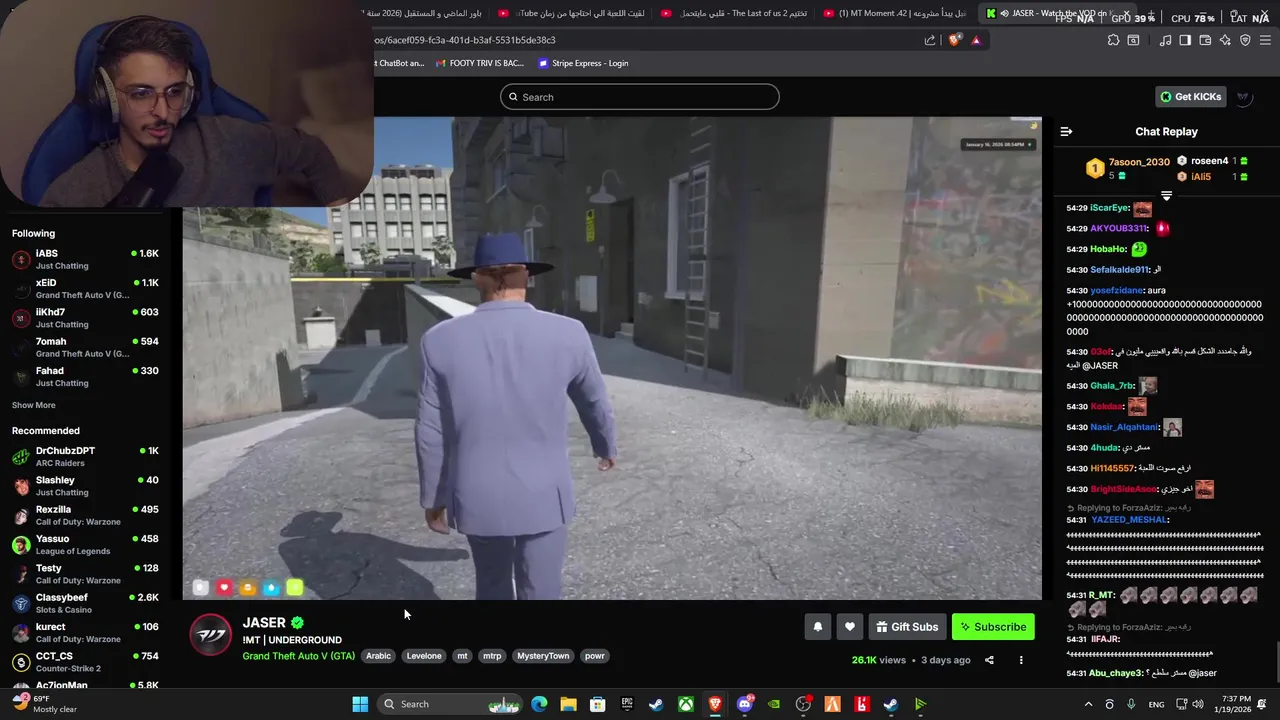Switch to MT Moment YouTube tab
Viewport: 1280px width, 720px height.
click(896, 13)
